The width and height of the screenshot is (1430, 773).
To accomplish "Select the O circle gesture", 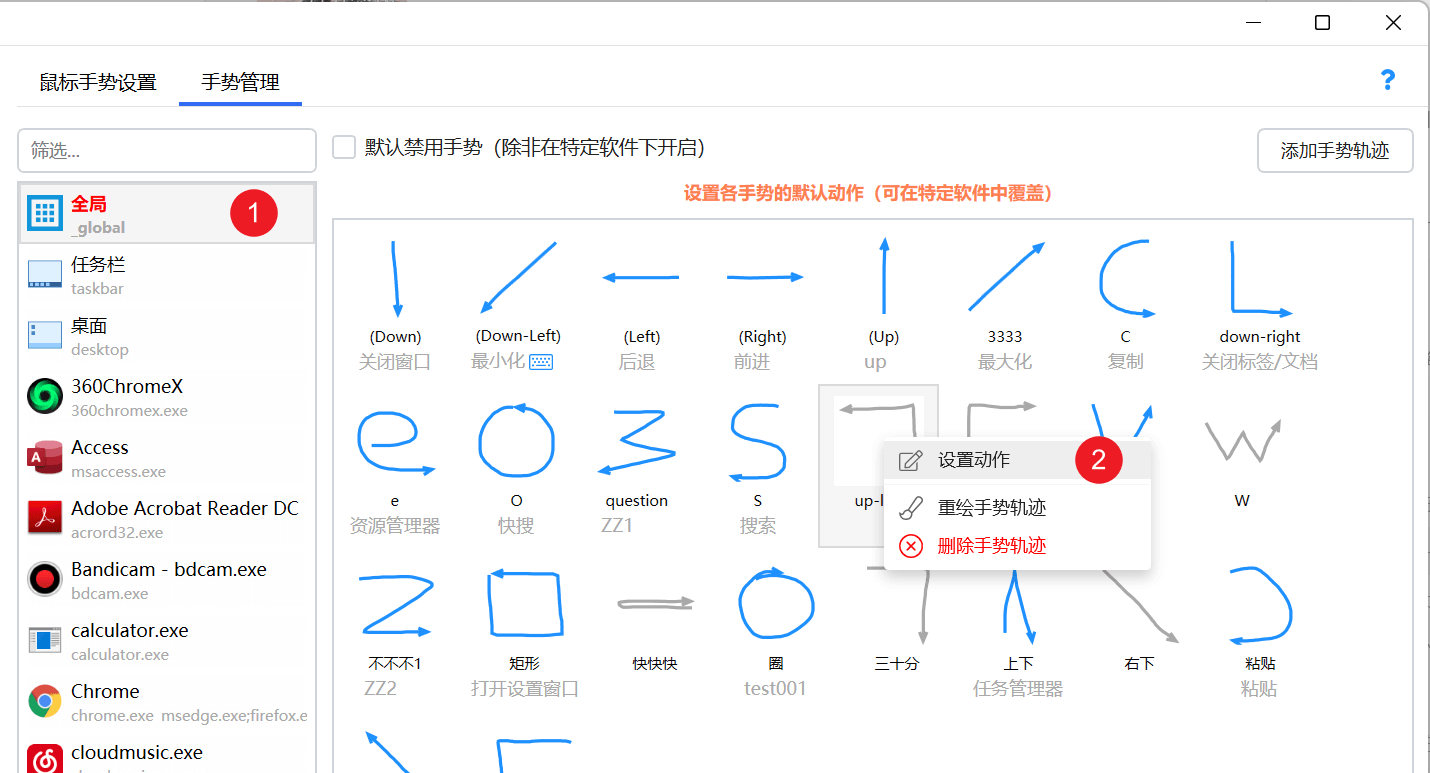I will pyautogui.click(x=516, y=439).
